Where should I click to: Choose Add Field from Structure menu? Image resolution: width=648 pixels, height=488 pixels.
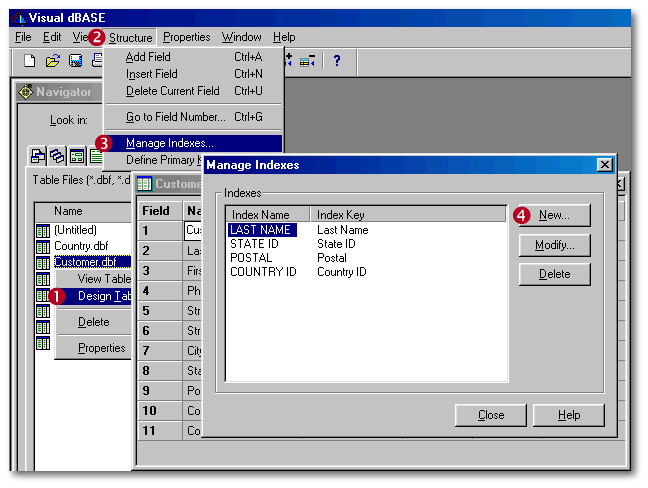point(194,57)
